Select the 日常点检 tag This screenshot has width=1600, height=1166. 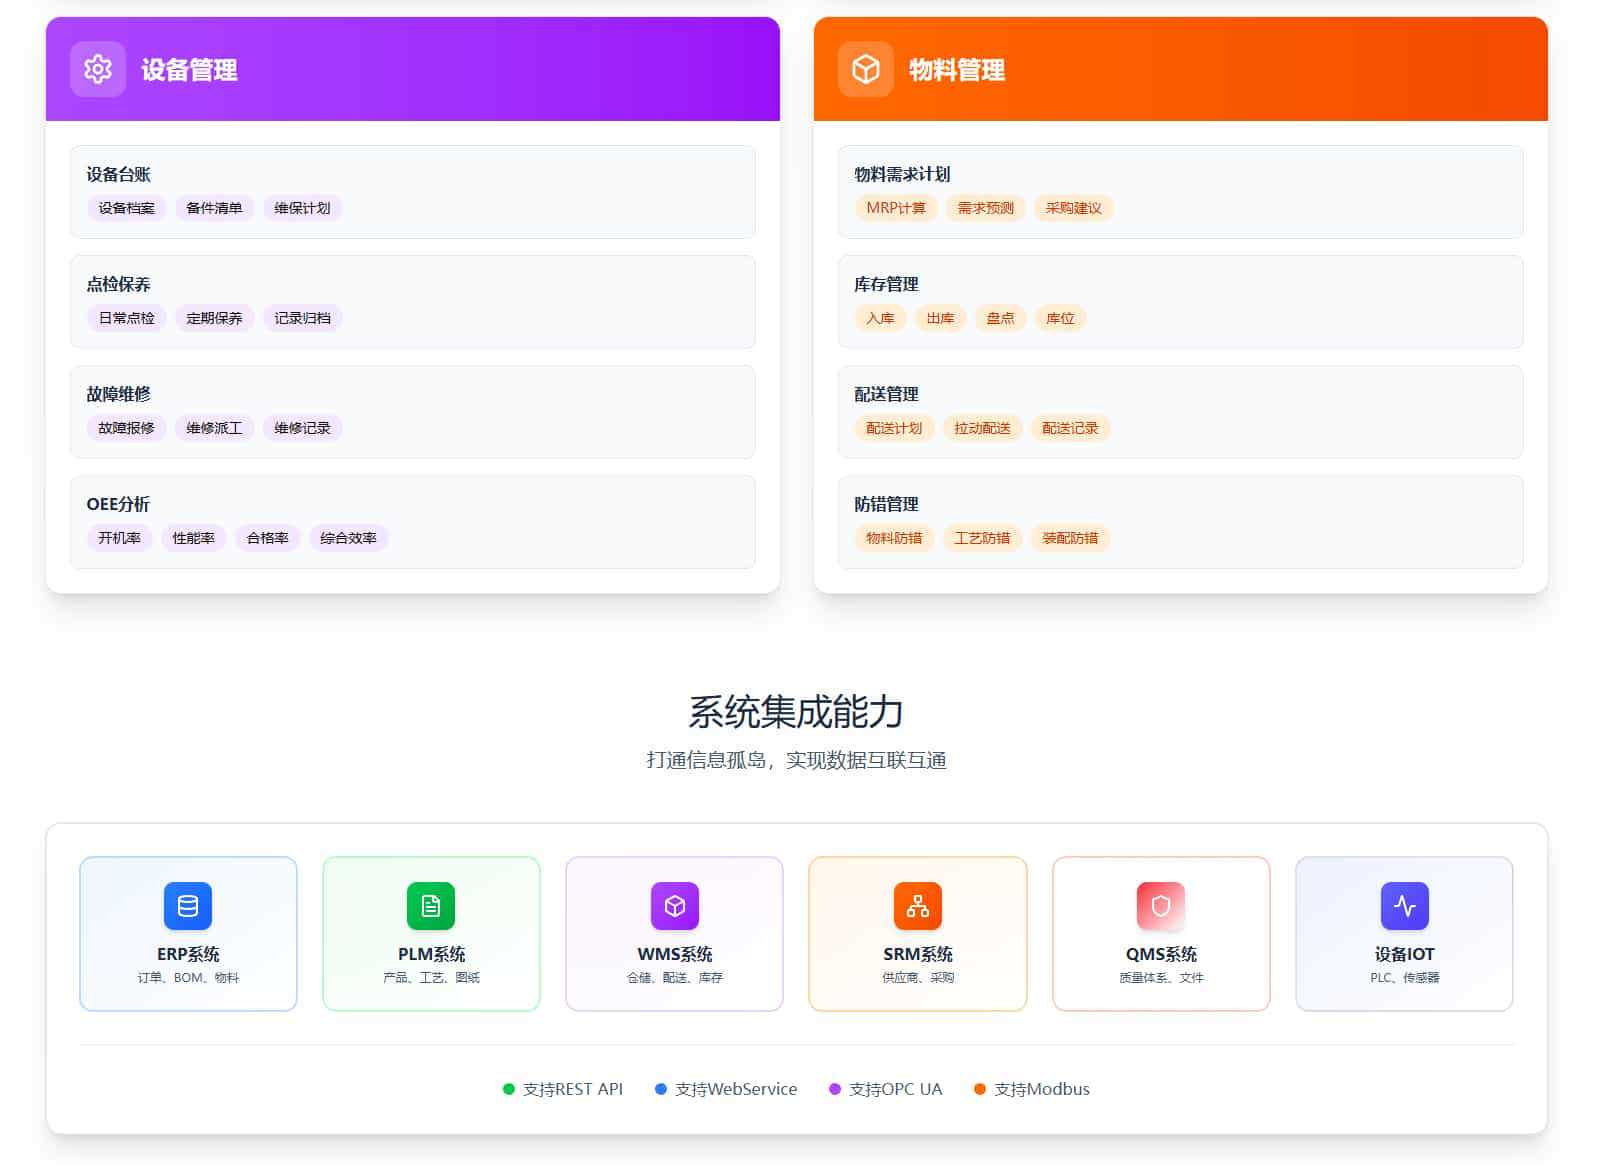point(126,318)
